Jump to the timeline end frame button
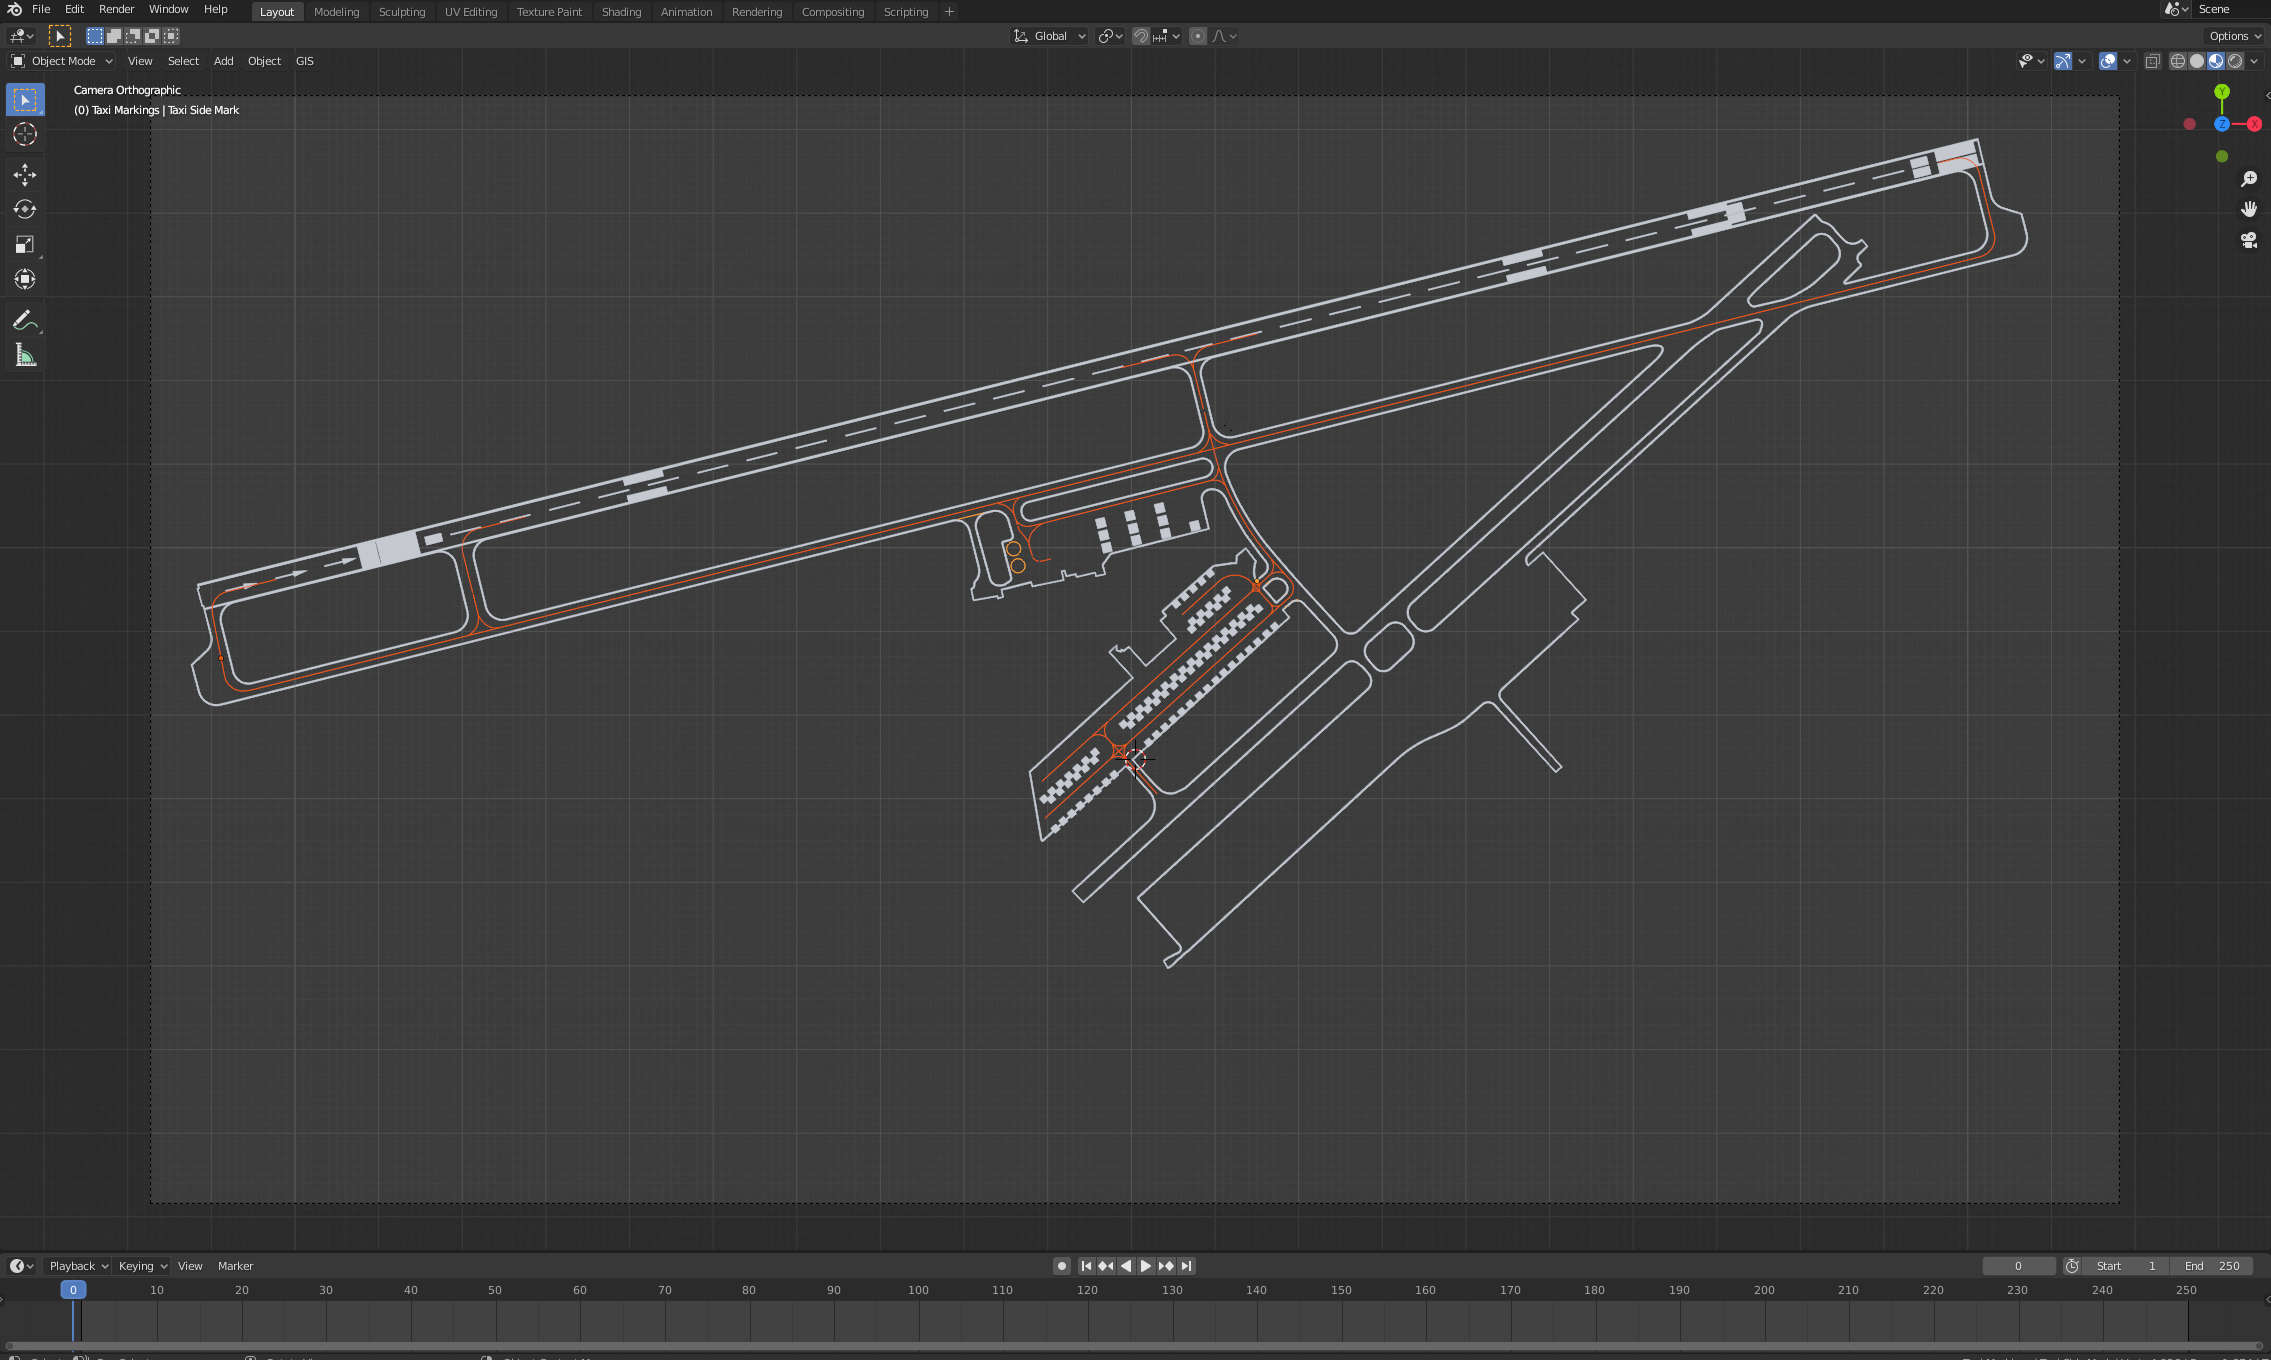This screenshot has width=2271, height=1360. coord(1187,1266)
